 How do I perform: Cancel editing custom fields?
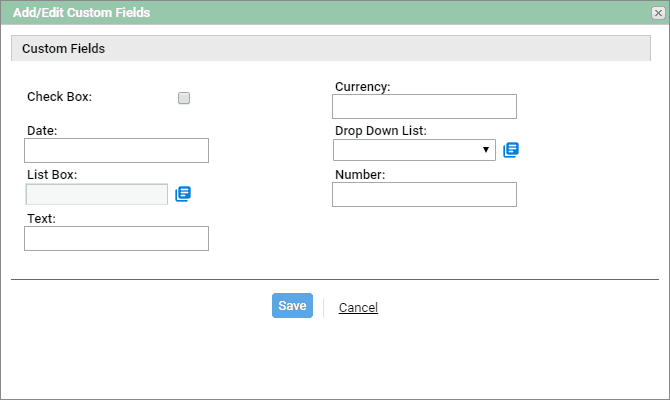point(358,307)
